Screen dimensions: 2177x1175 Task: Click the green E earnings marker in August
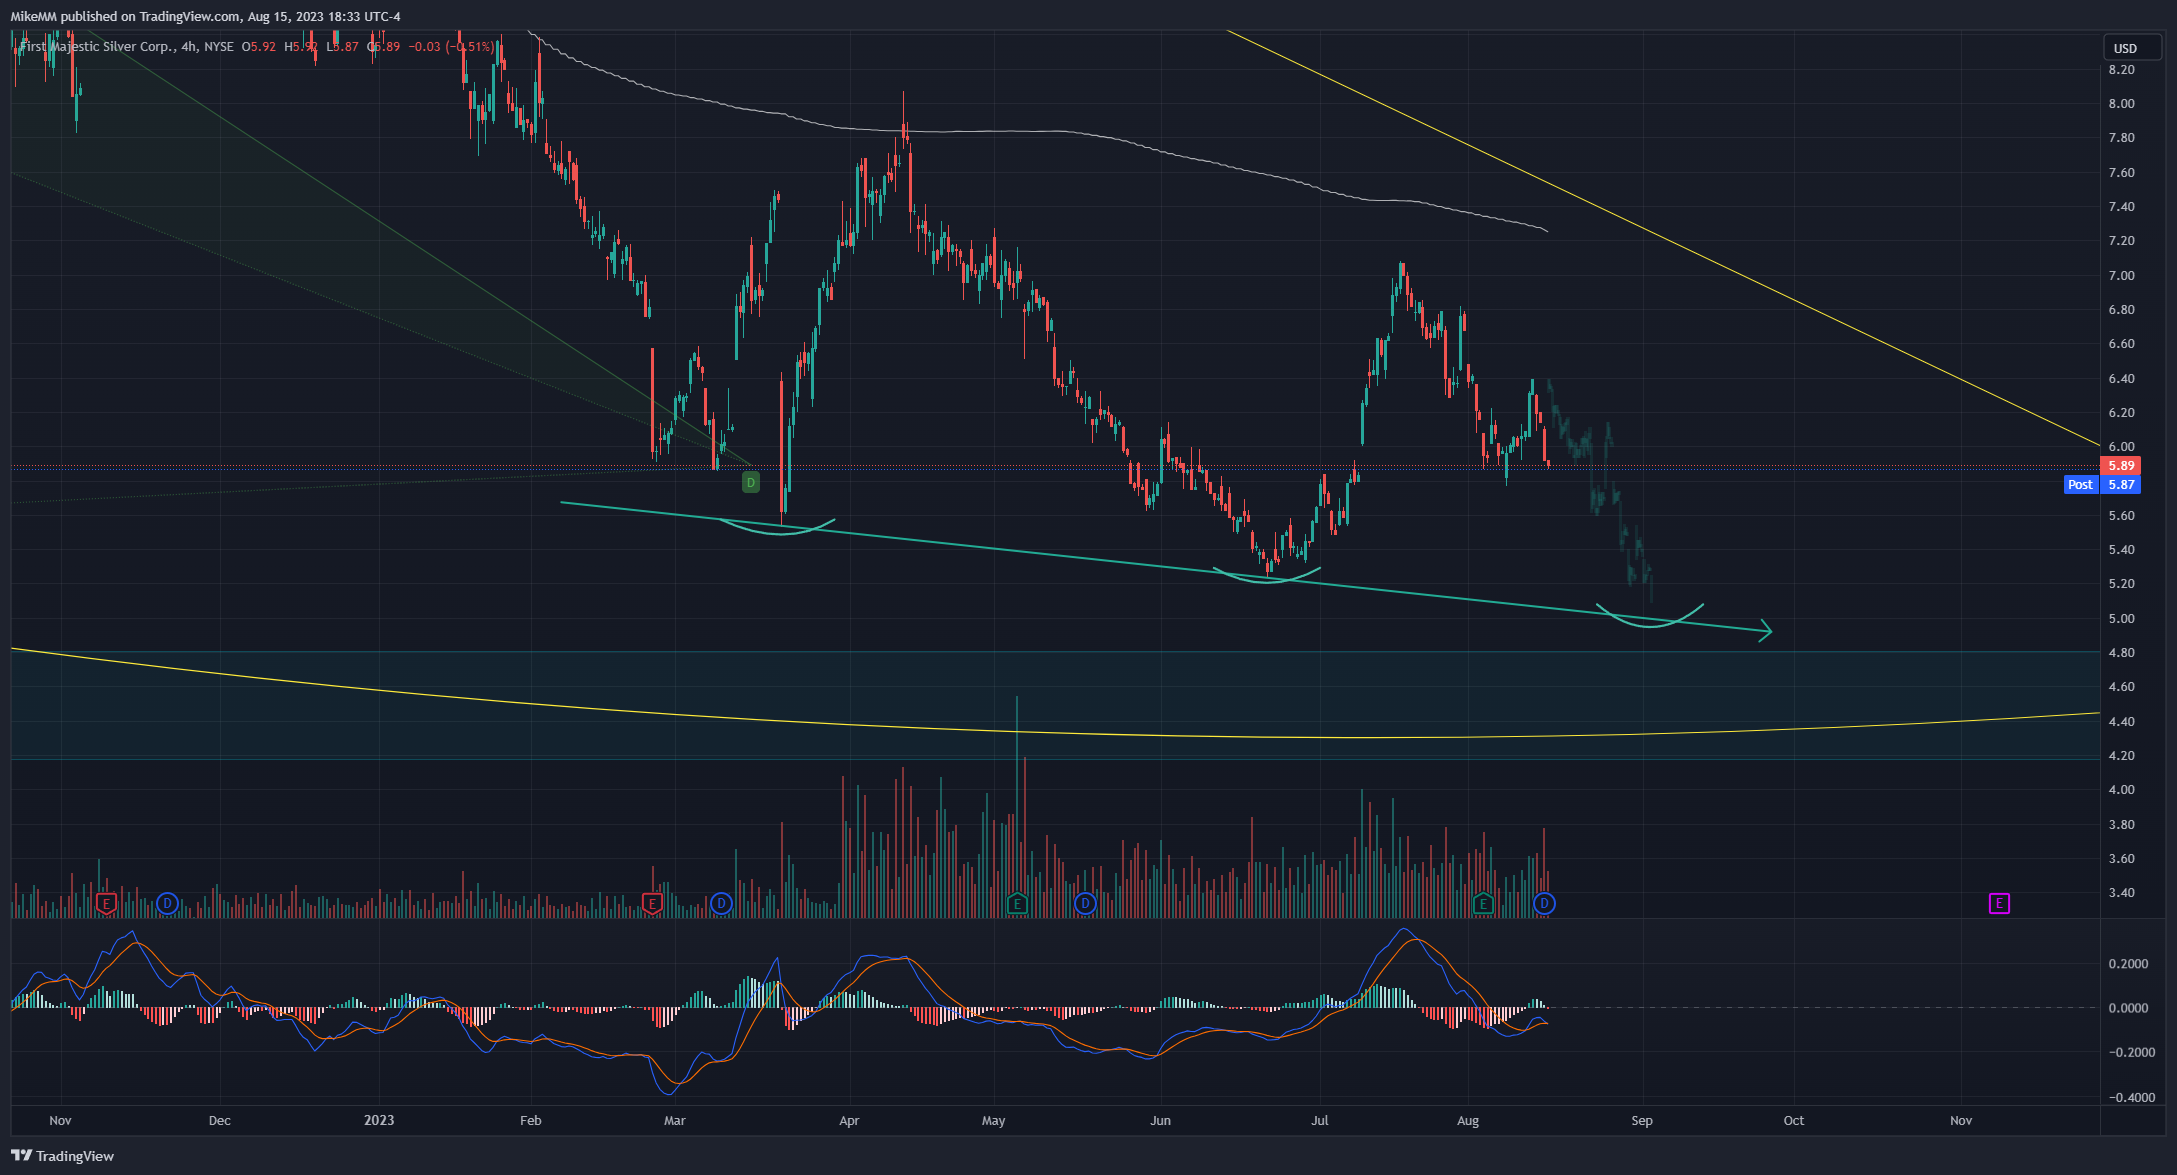(x=1483, y=904)
